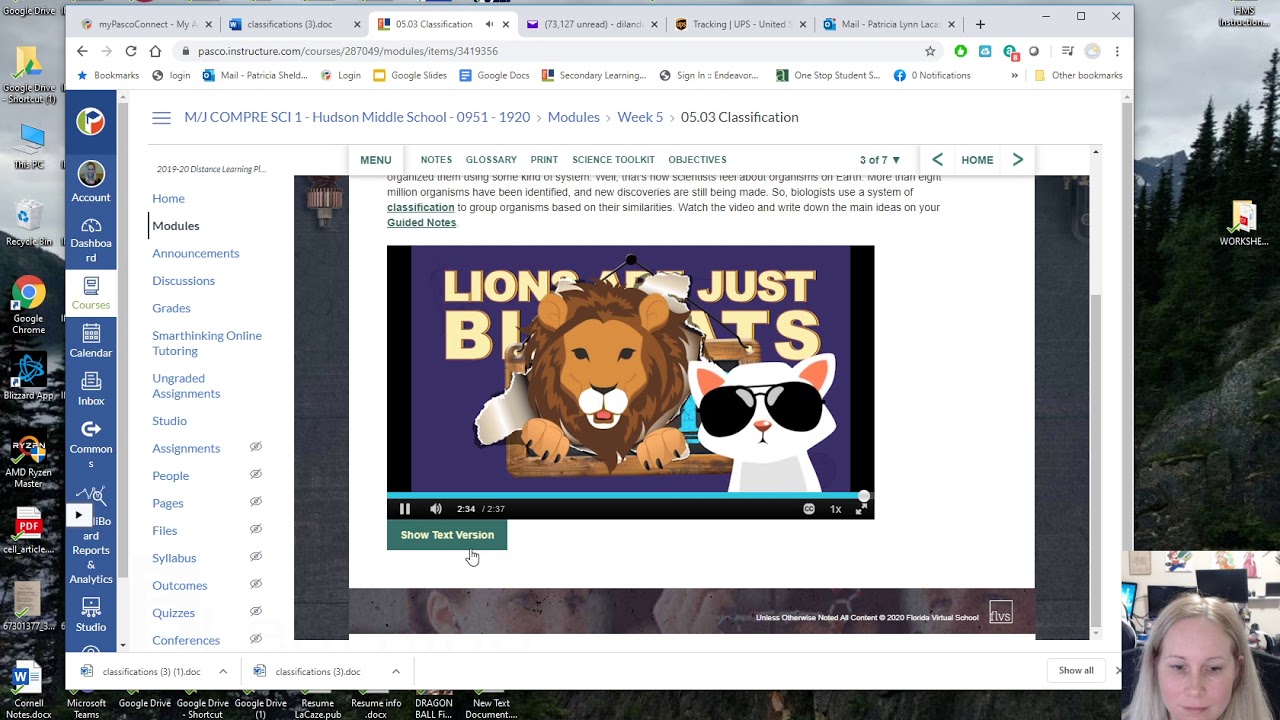Open the GLOSSARY toolbar item
Viewport: 1280px width, 720px height.
pos(491,160)
